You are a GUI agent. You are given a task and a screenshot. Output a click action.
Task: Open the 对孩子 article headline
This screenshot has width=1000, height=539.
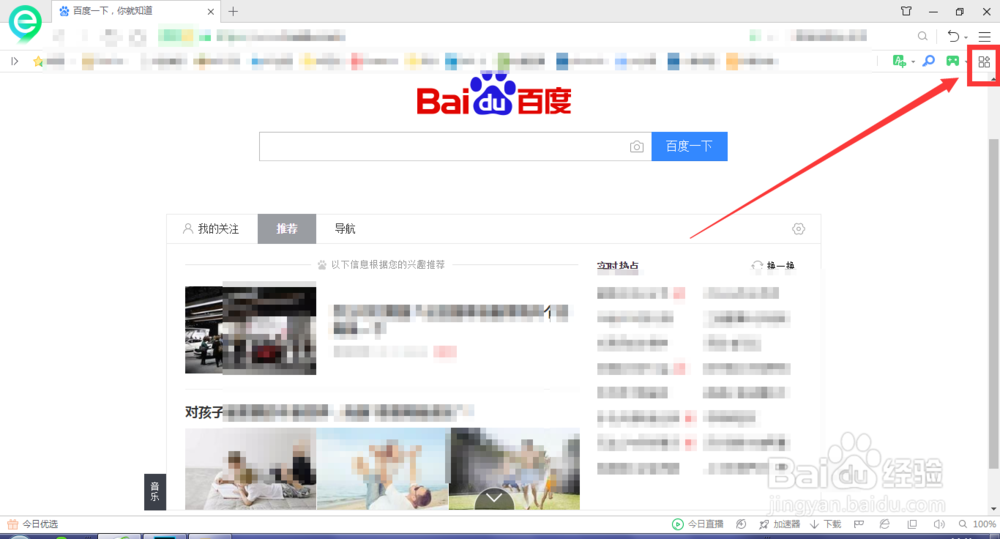(330, 412)
